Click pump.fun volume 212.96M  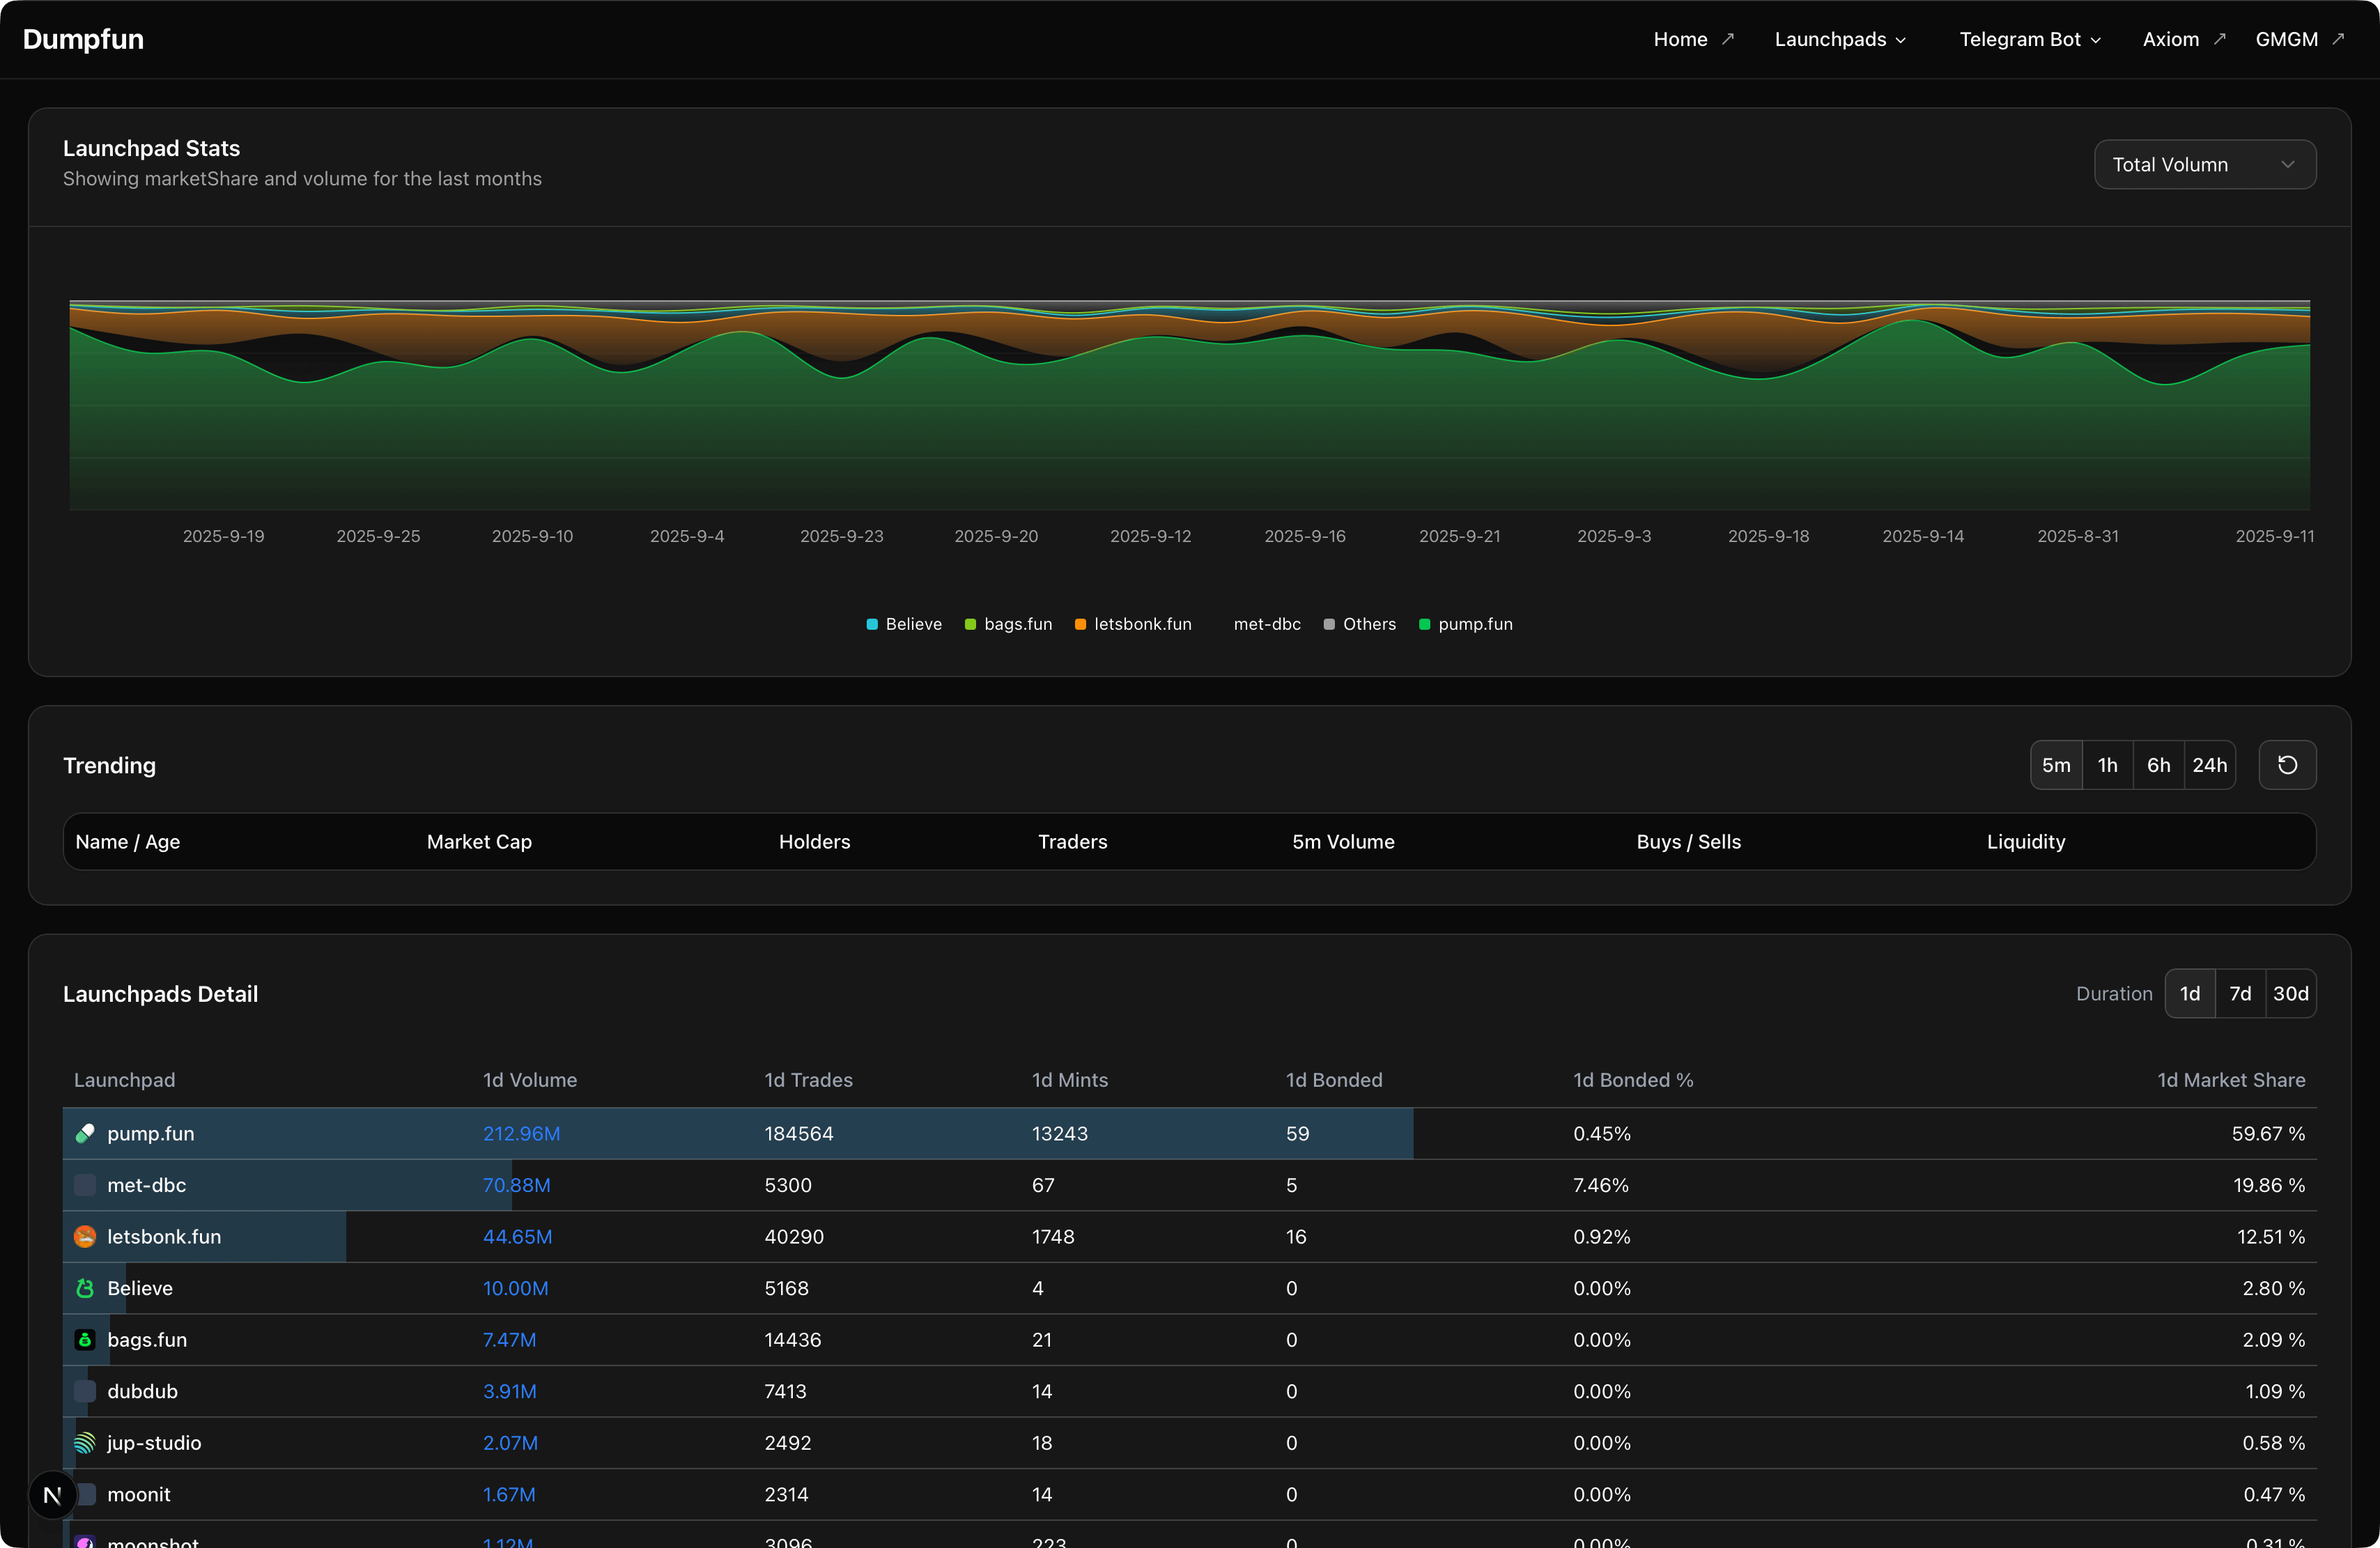(521, 1133)
